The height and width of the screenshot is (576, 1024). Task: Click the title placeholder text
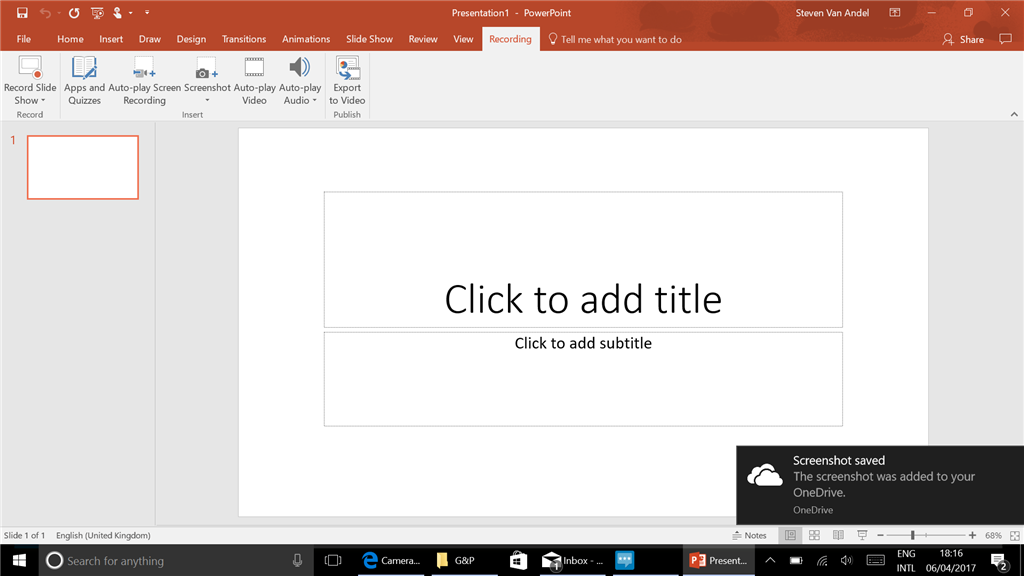tap(583, 299)
